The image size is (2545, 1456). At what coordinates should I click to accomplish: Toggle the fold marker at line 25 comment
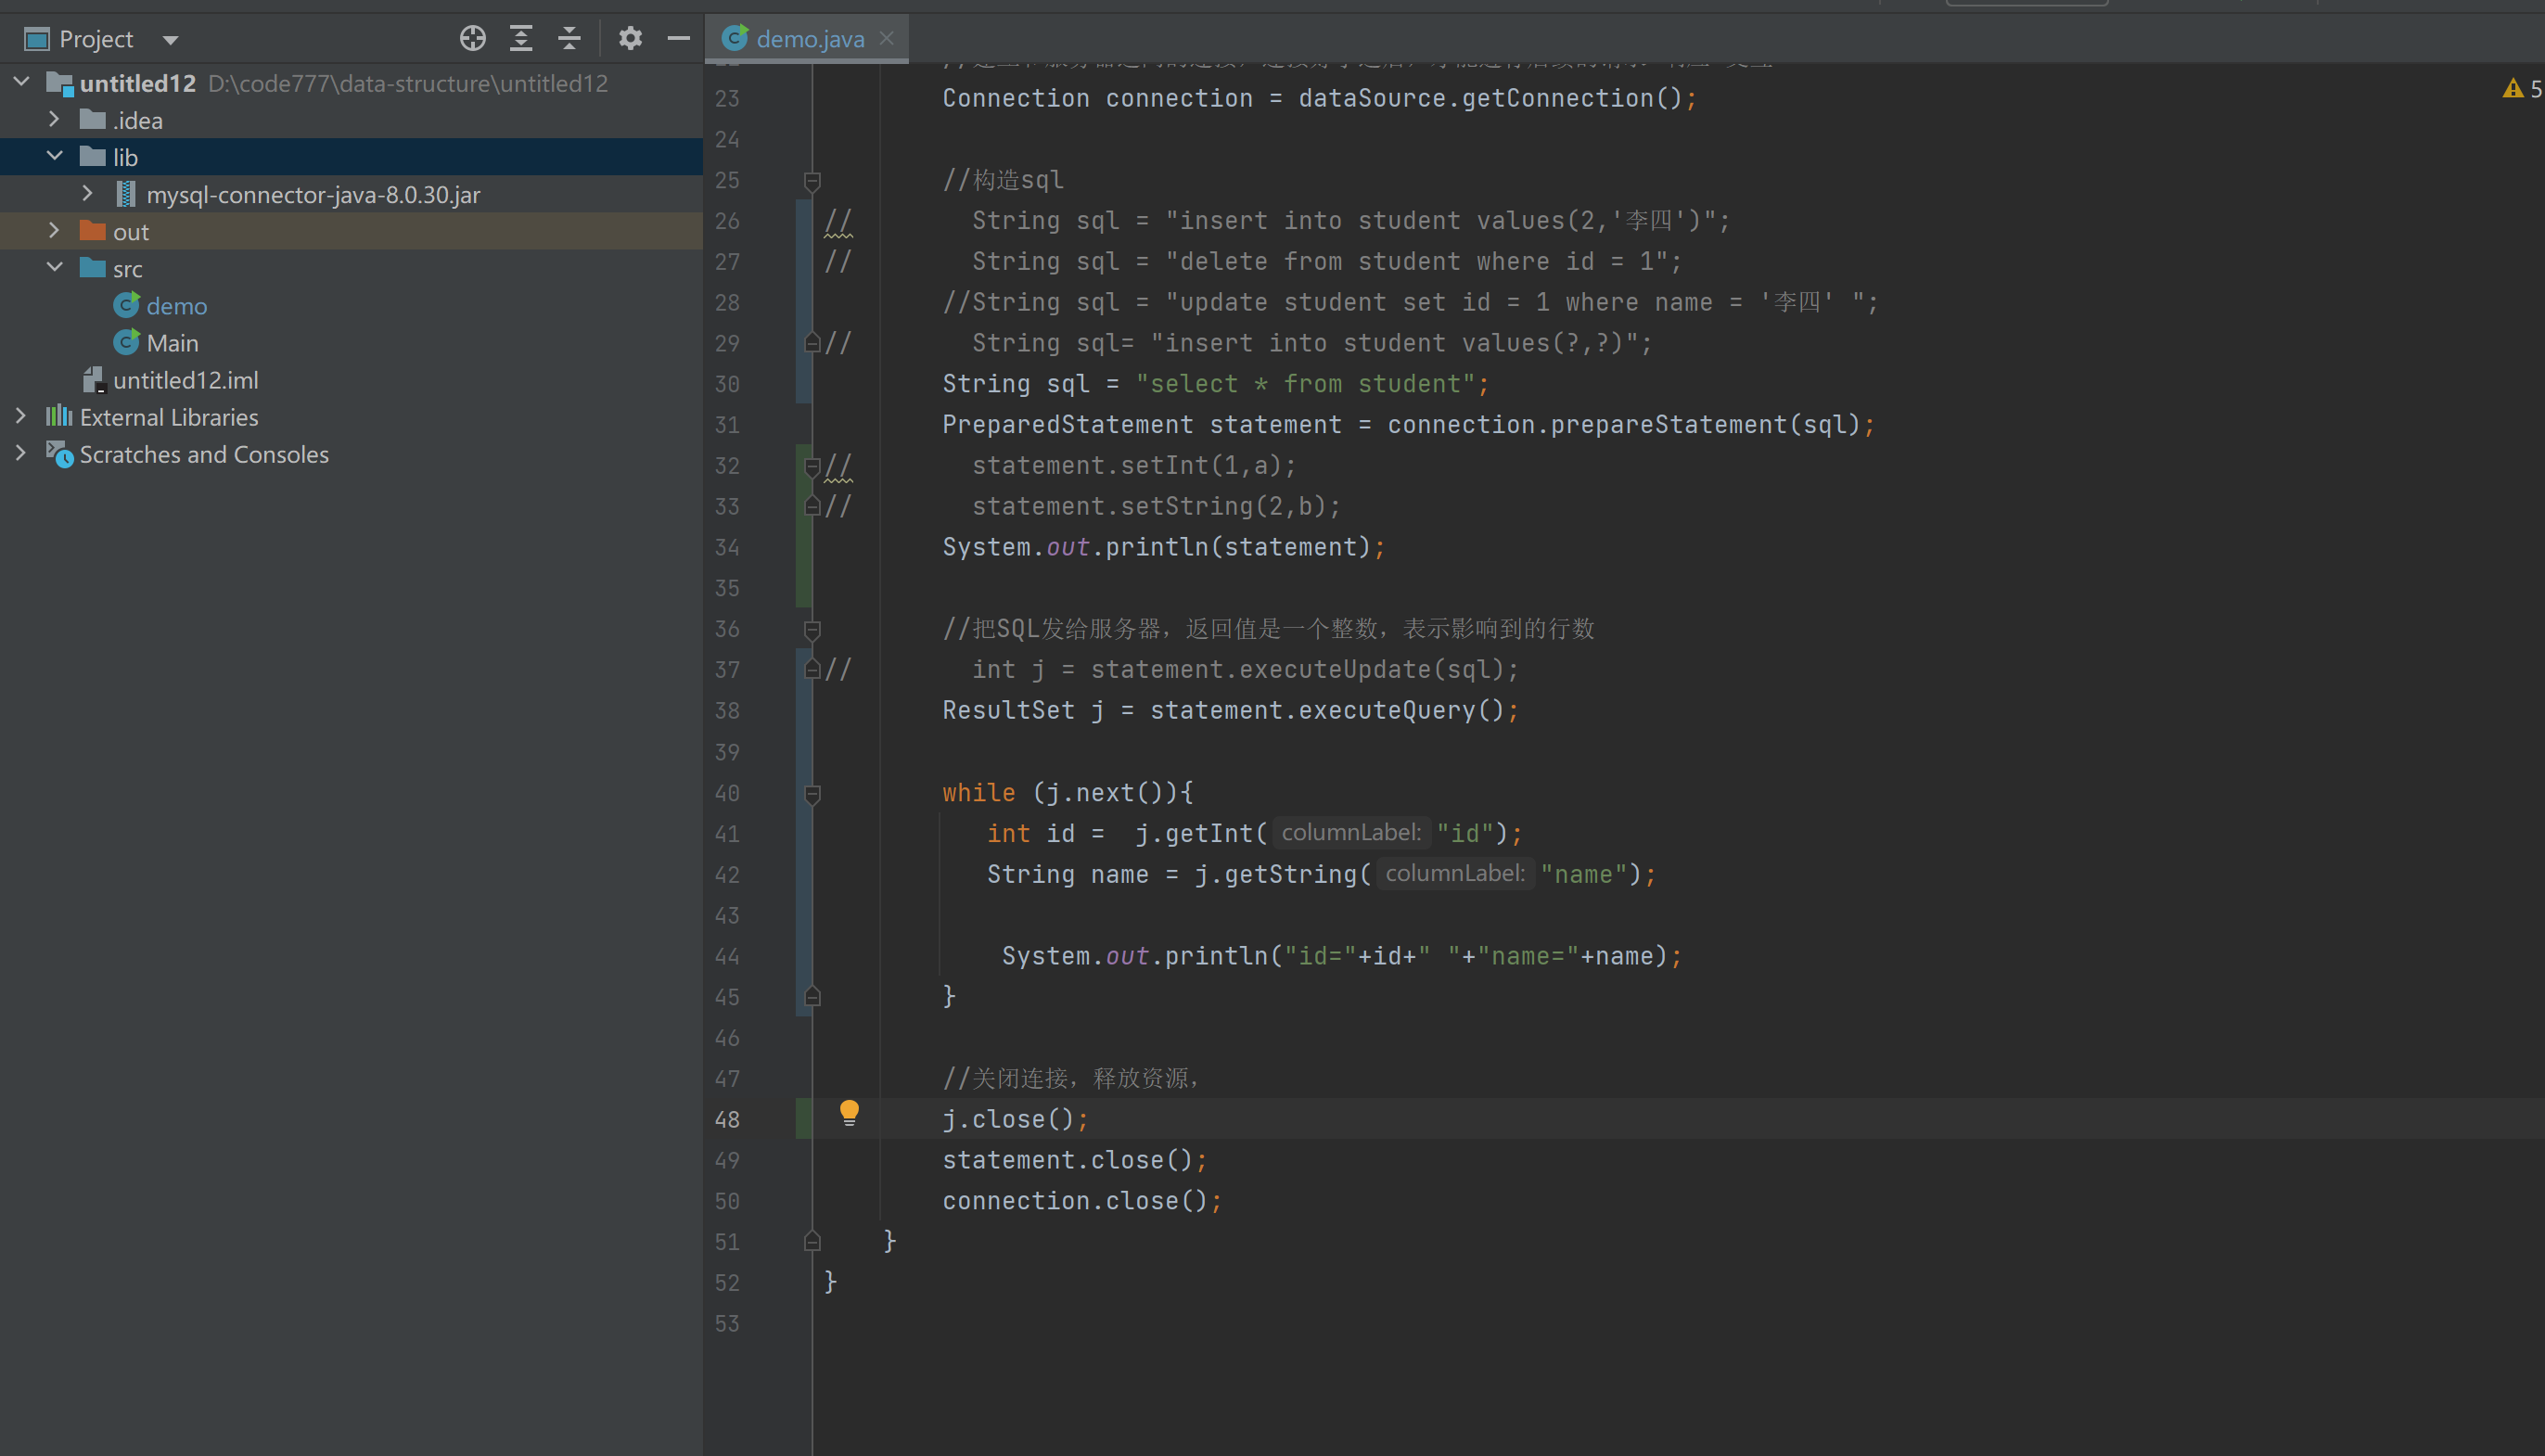point(812,181)
